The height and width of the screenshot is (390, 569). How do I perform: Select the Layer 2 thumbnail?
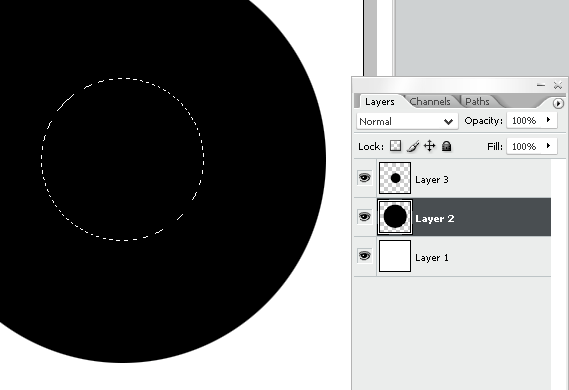(395, 217)
